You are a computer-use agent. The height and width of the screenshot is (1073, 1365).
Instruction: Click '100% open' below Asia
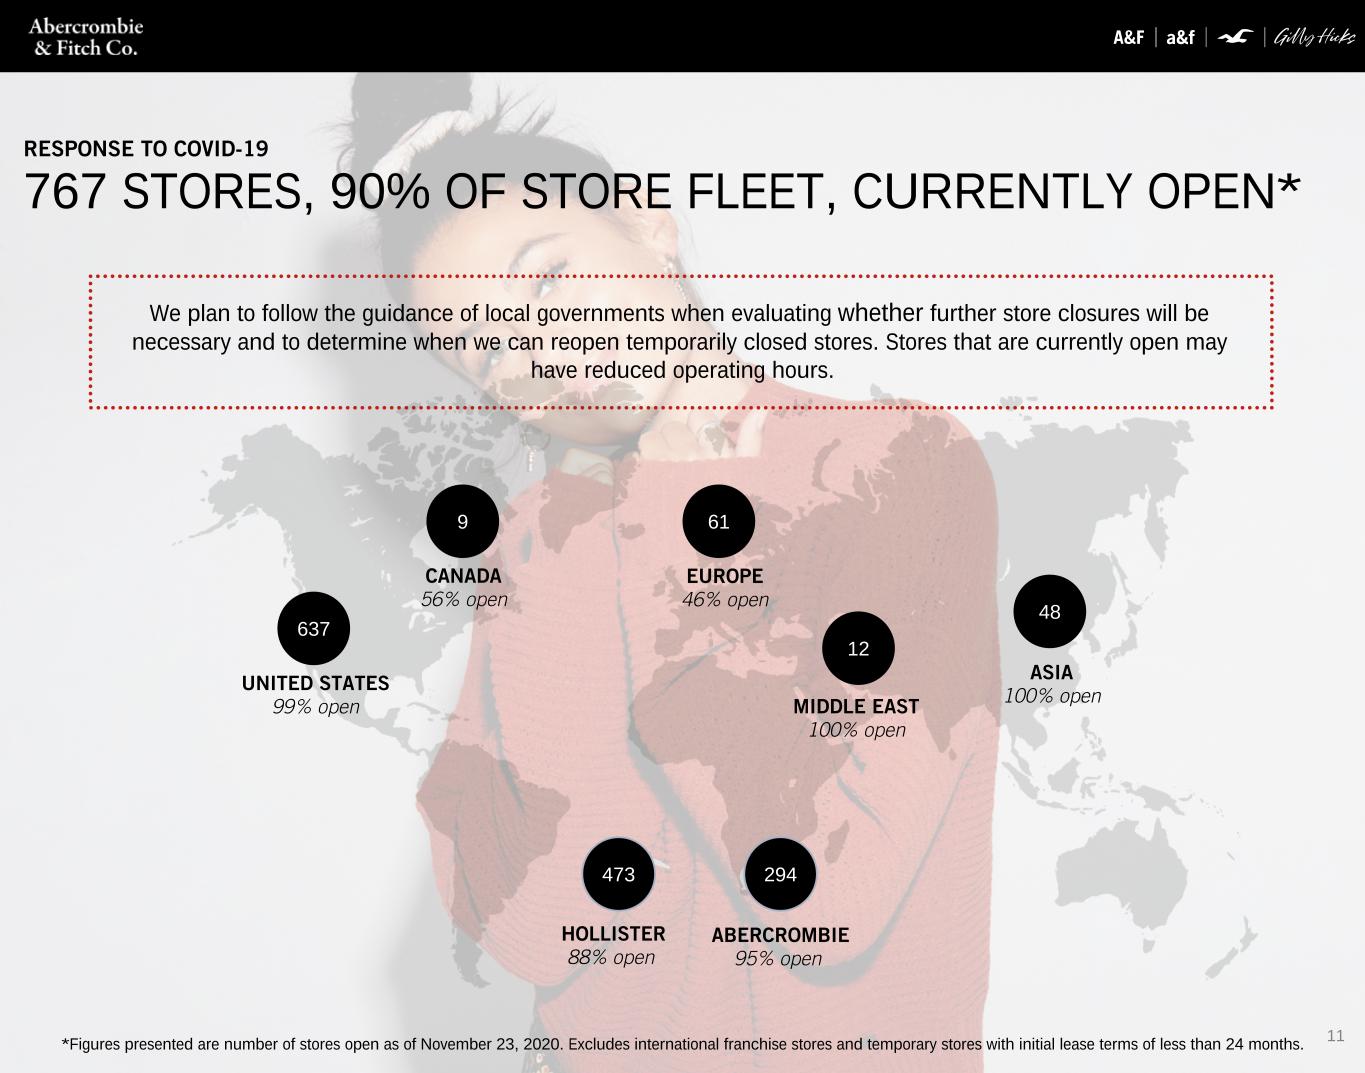[x=1053, y=696]
